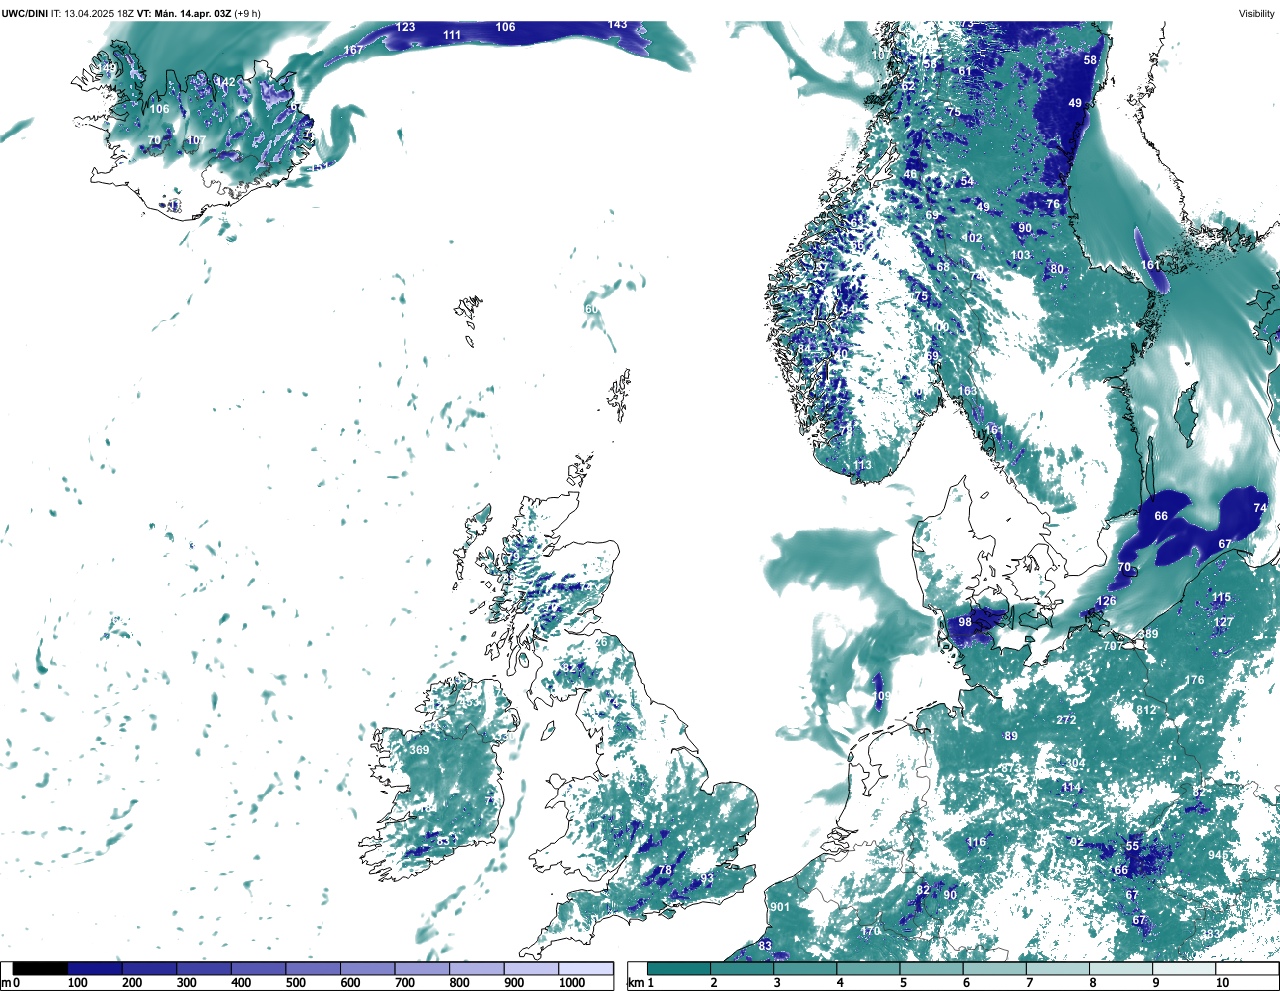Click the '123' visibility value north of Iceland

tap(405, 27)
